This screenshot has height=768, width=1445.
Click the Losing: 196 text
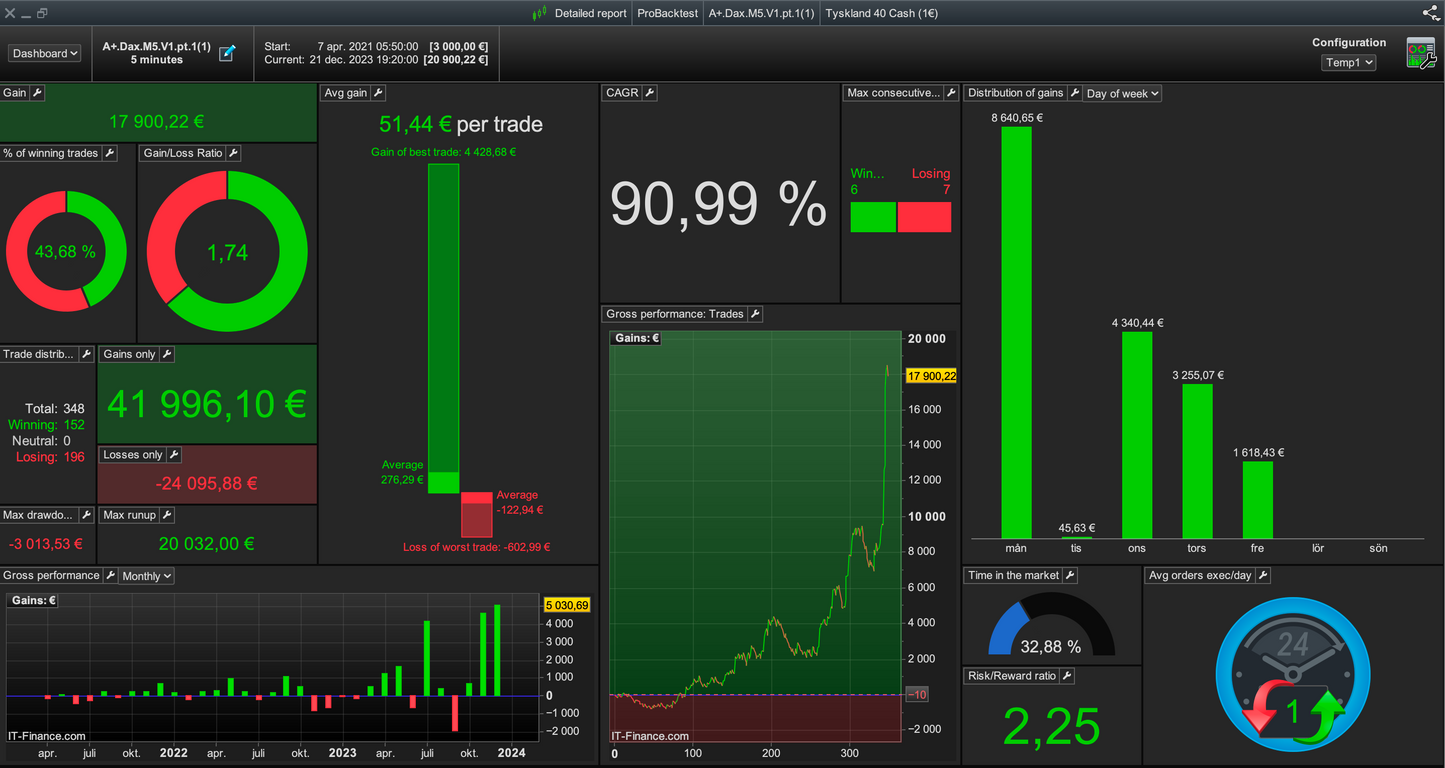point(51,457)
